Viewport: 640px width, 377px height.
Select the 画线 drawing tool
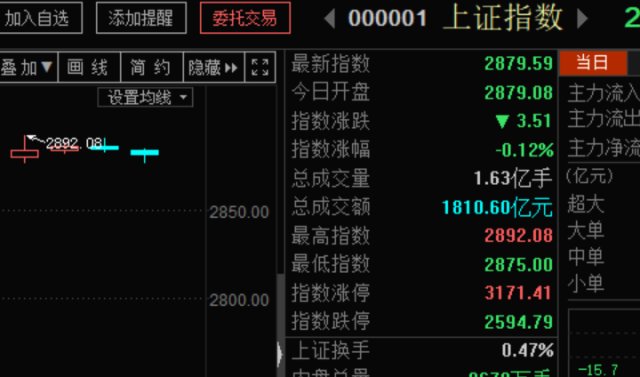click(89, 67)
